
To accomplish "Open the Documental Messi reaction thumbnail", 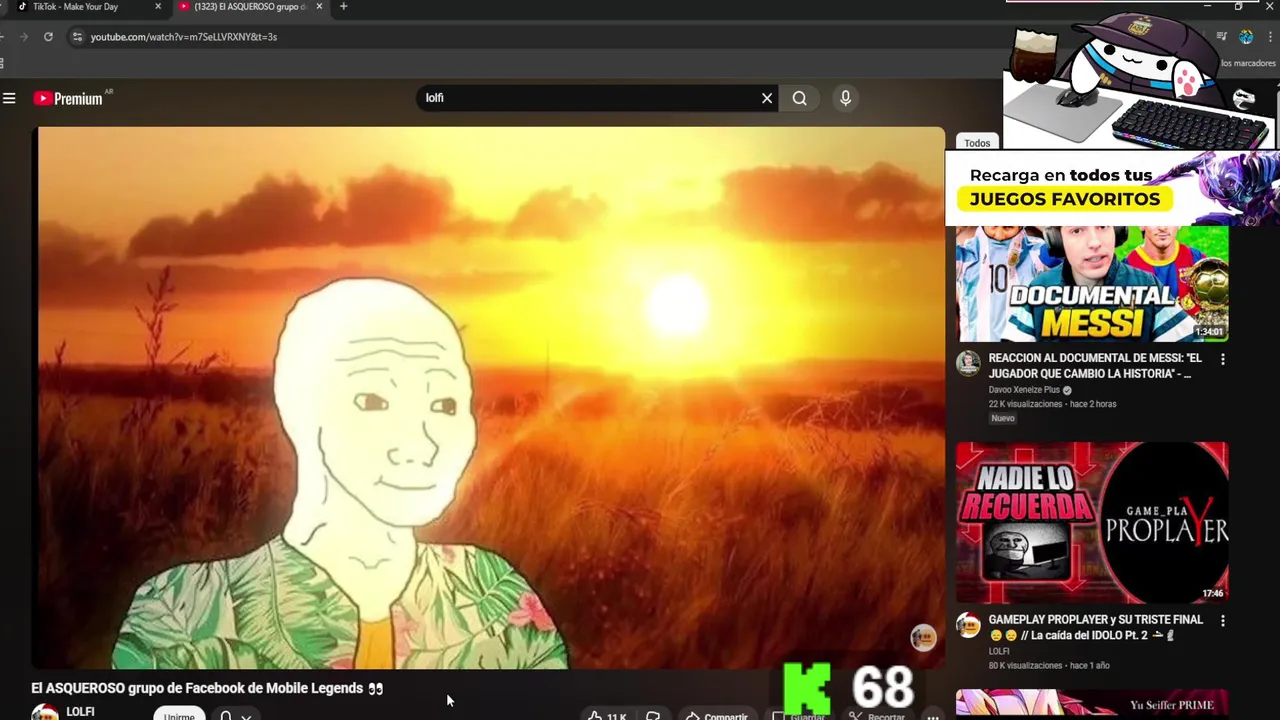I will (1092, 284).
